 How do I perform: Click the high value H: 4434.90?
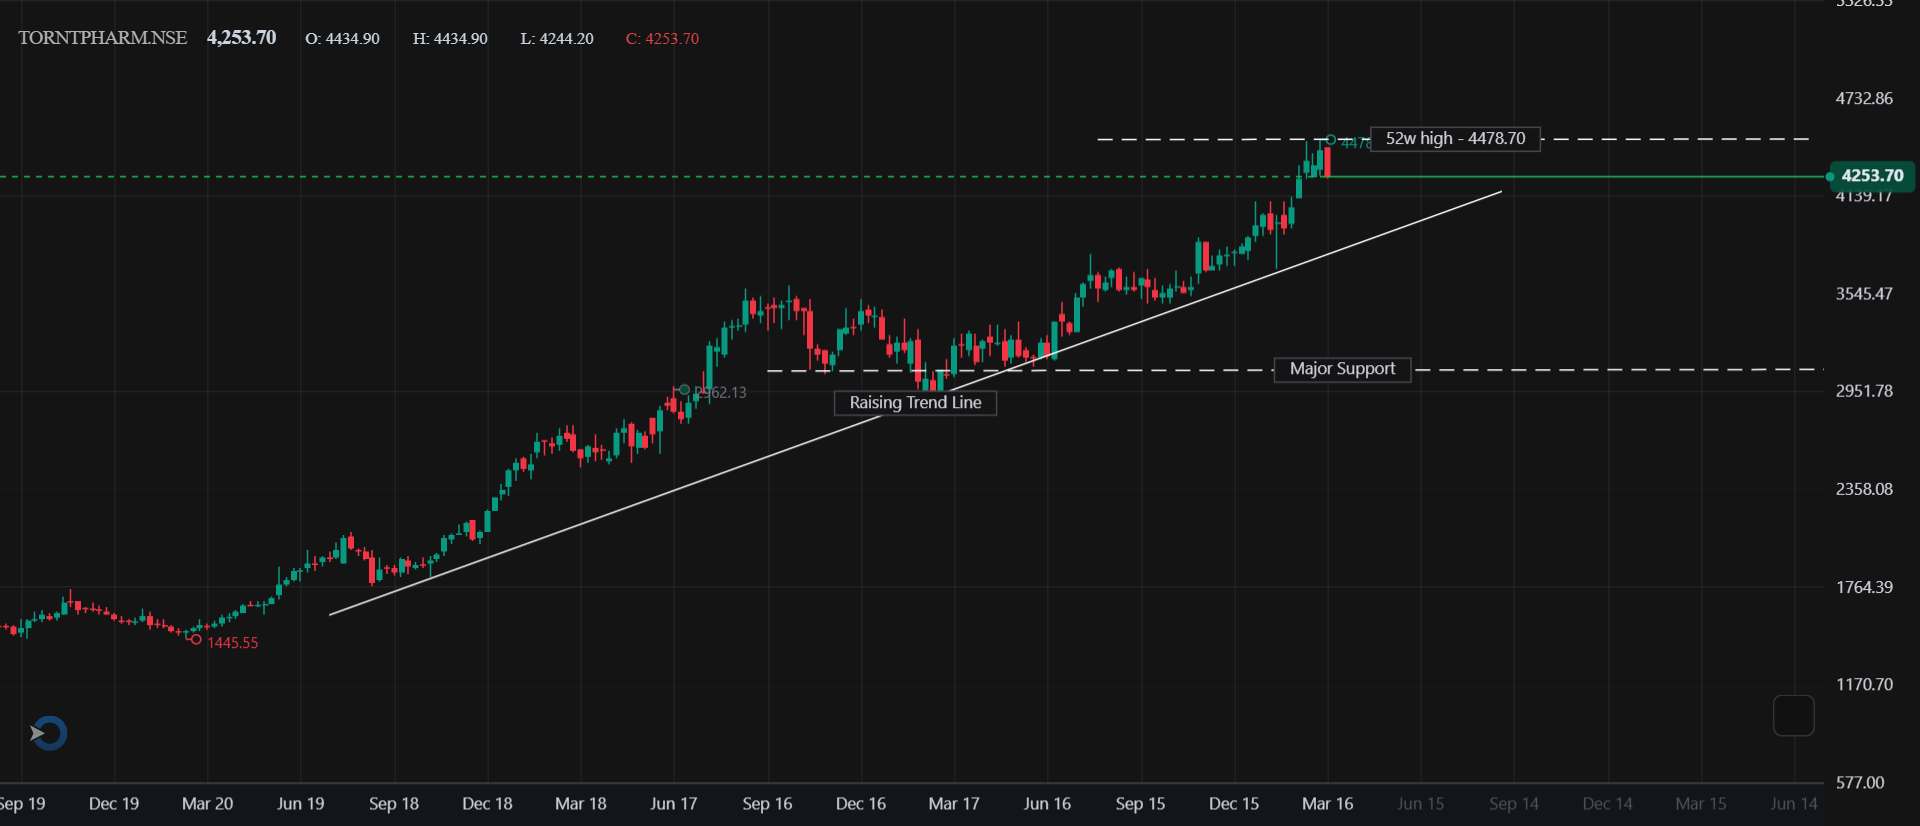450,39
